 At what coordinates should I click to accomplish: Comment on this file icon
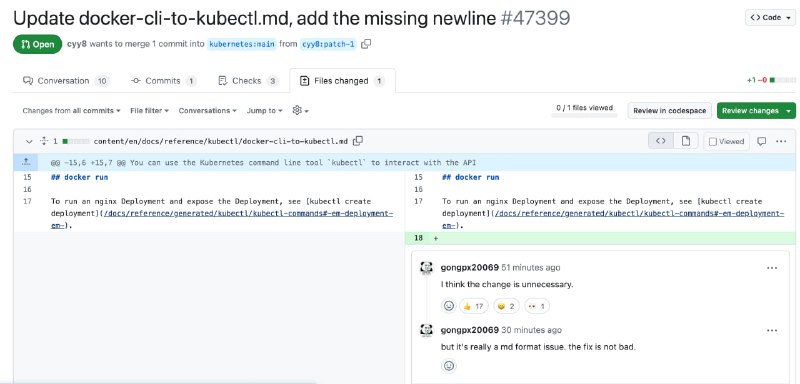[761, 141]
